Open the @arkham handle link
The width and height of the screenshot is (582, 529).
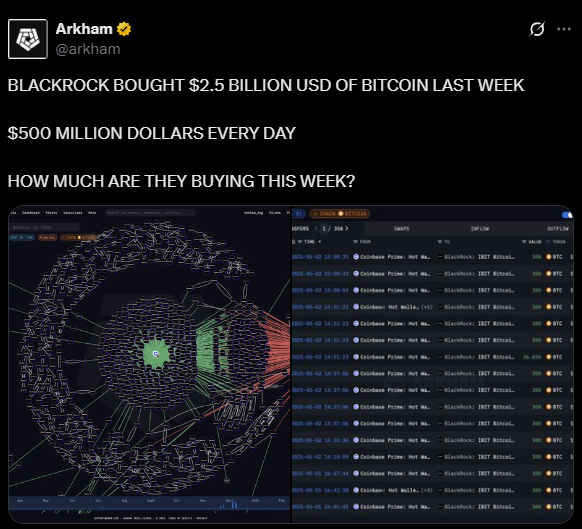pyautogui.click(x=88, y=49)
